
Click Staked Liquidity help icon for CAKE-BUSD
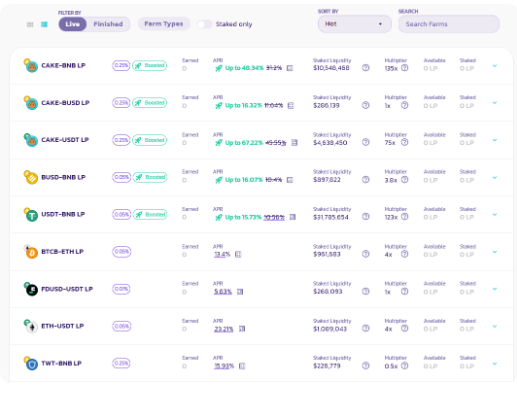366,105
